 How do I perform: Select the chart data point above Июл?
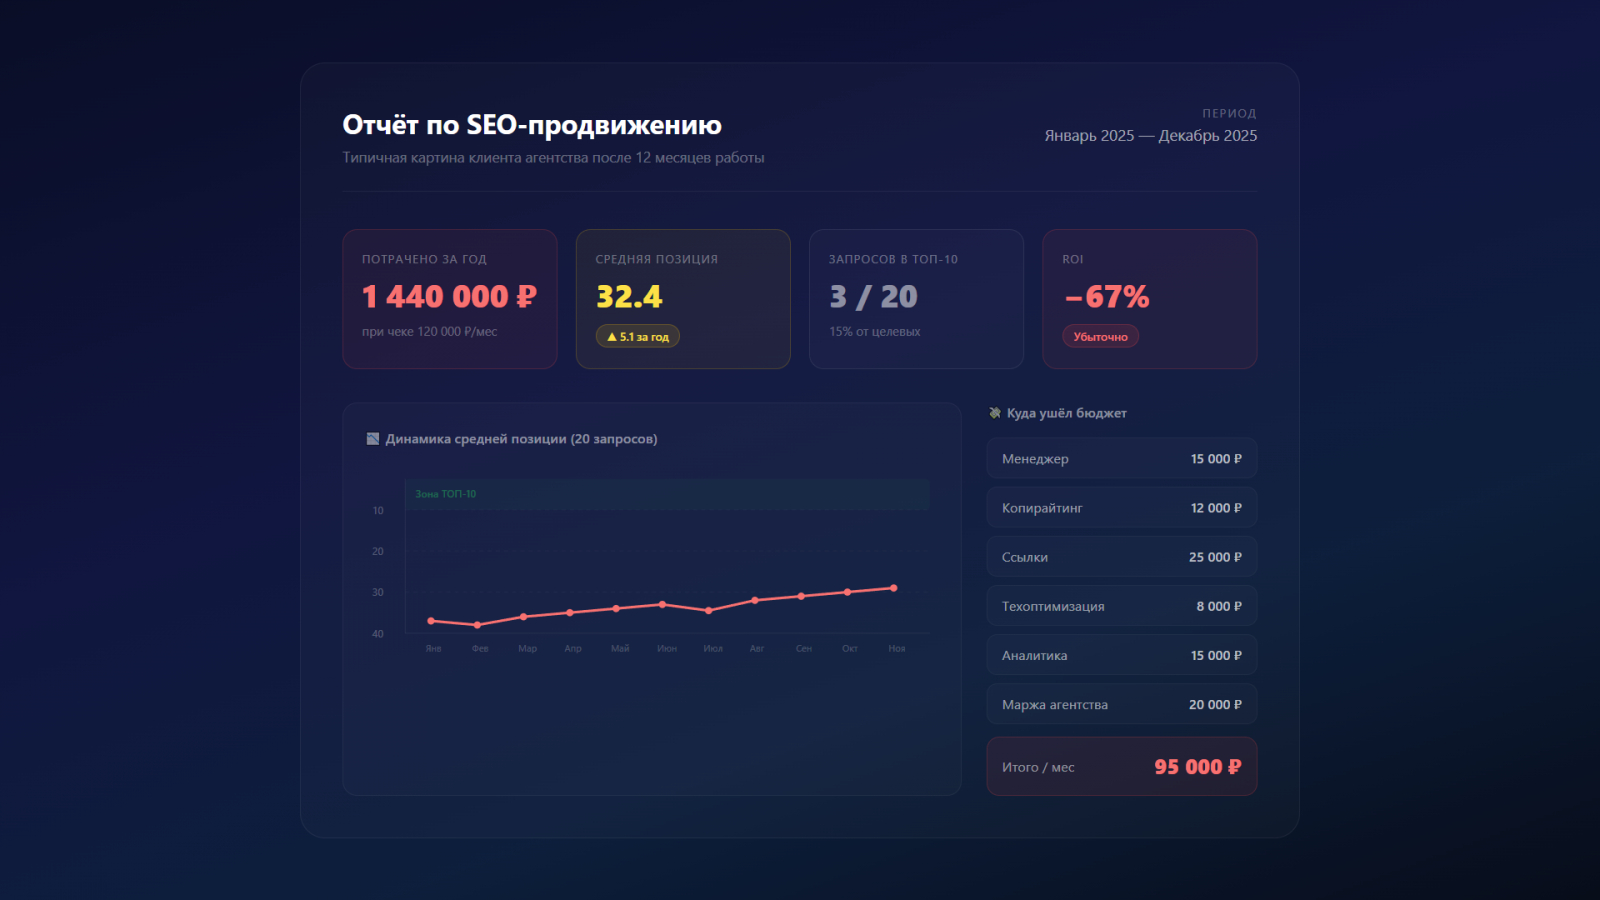[709, 610]
